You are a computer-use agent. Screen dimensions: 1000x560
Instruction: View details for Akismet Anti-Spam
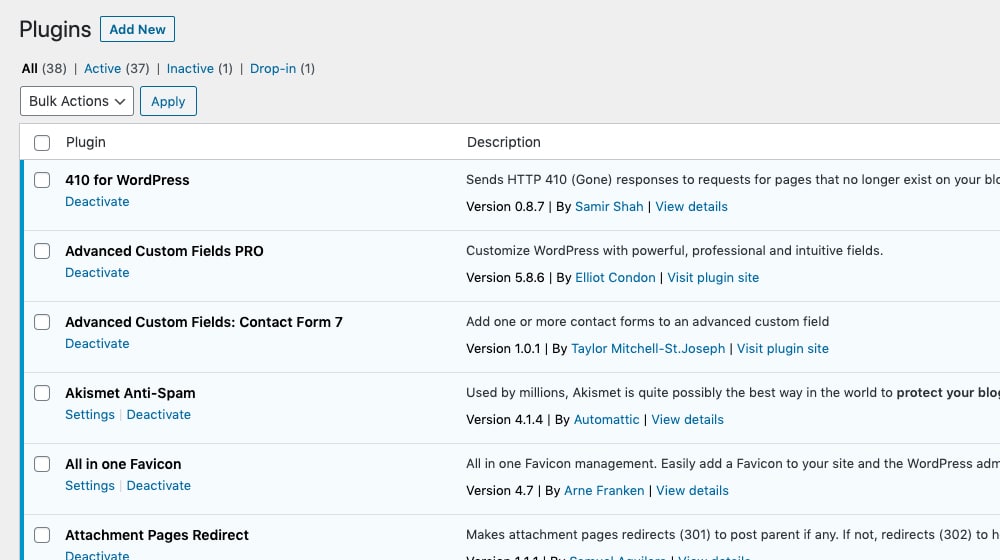[688, 420]
